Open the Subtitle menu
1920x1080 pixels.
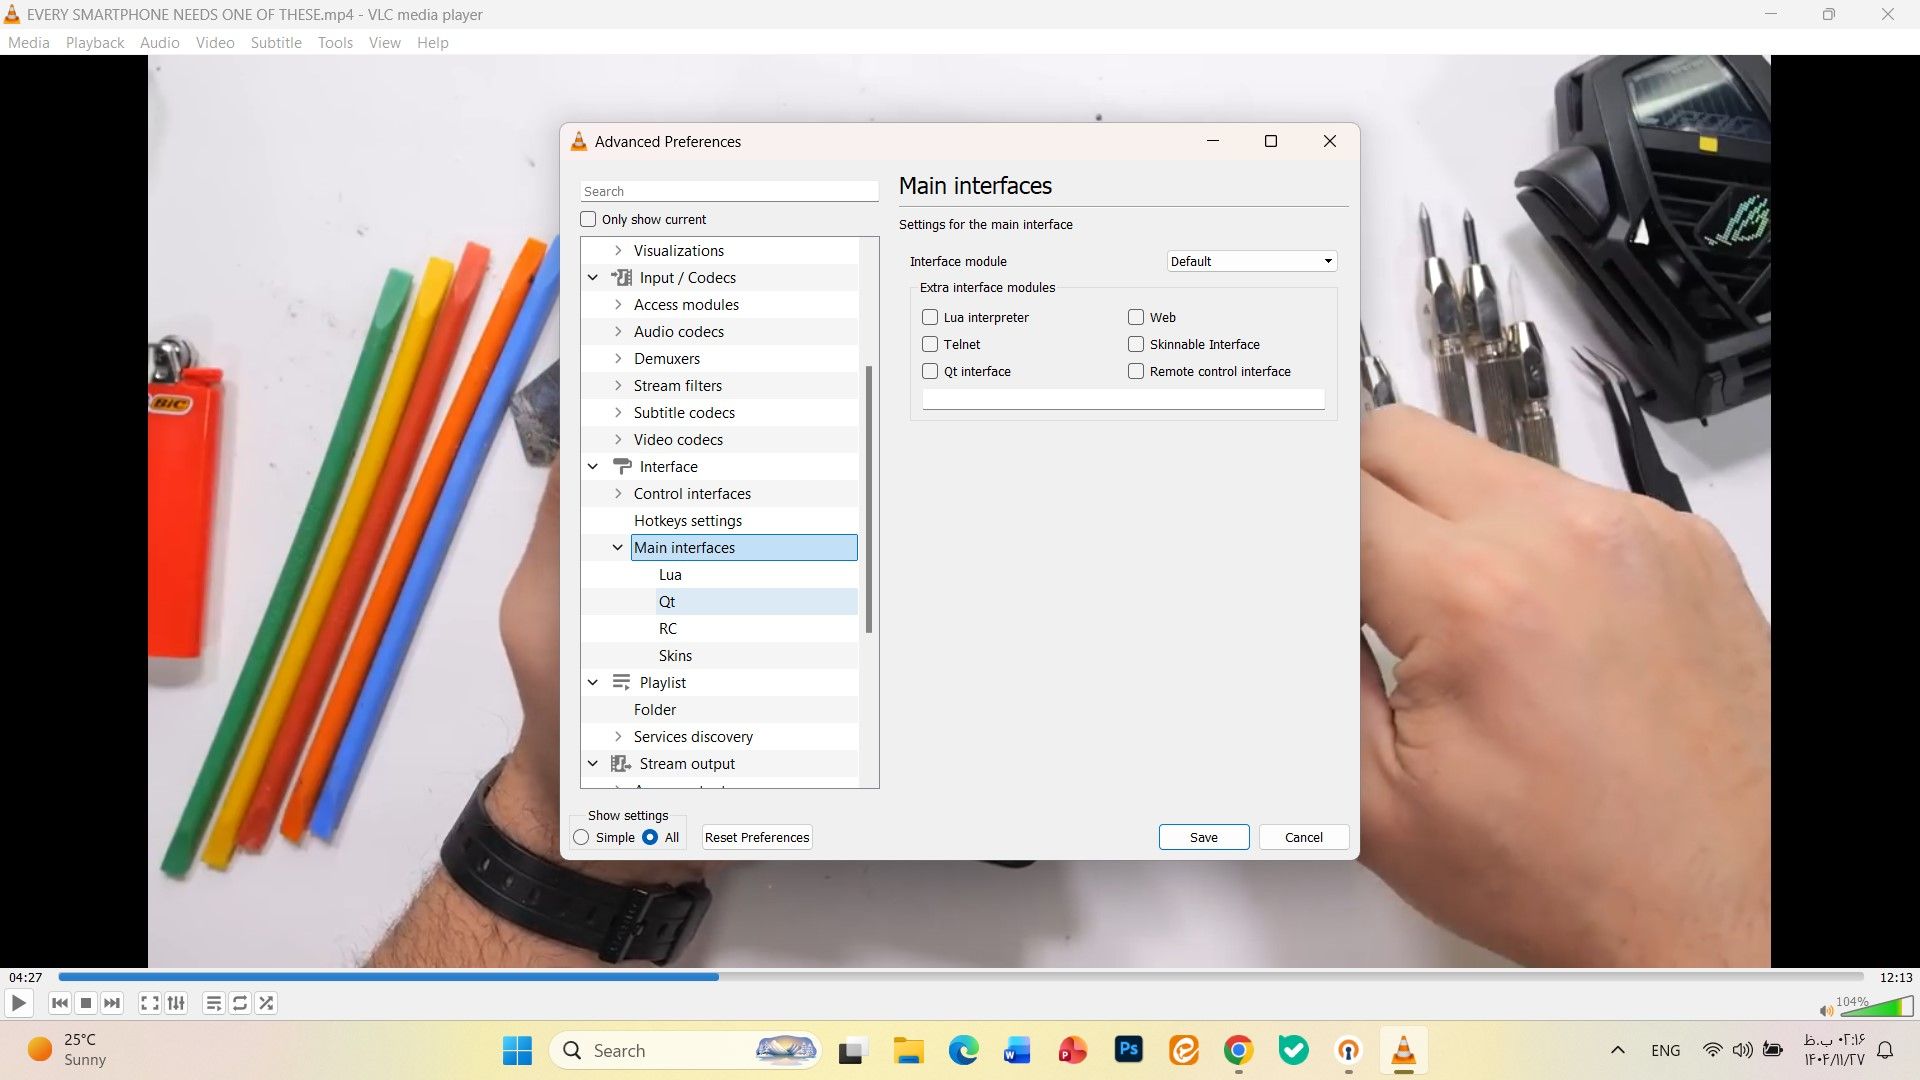pos(276,43)
